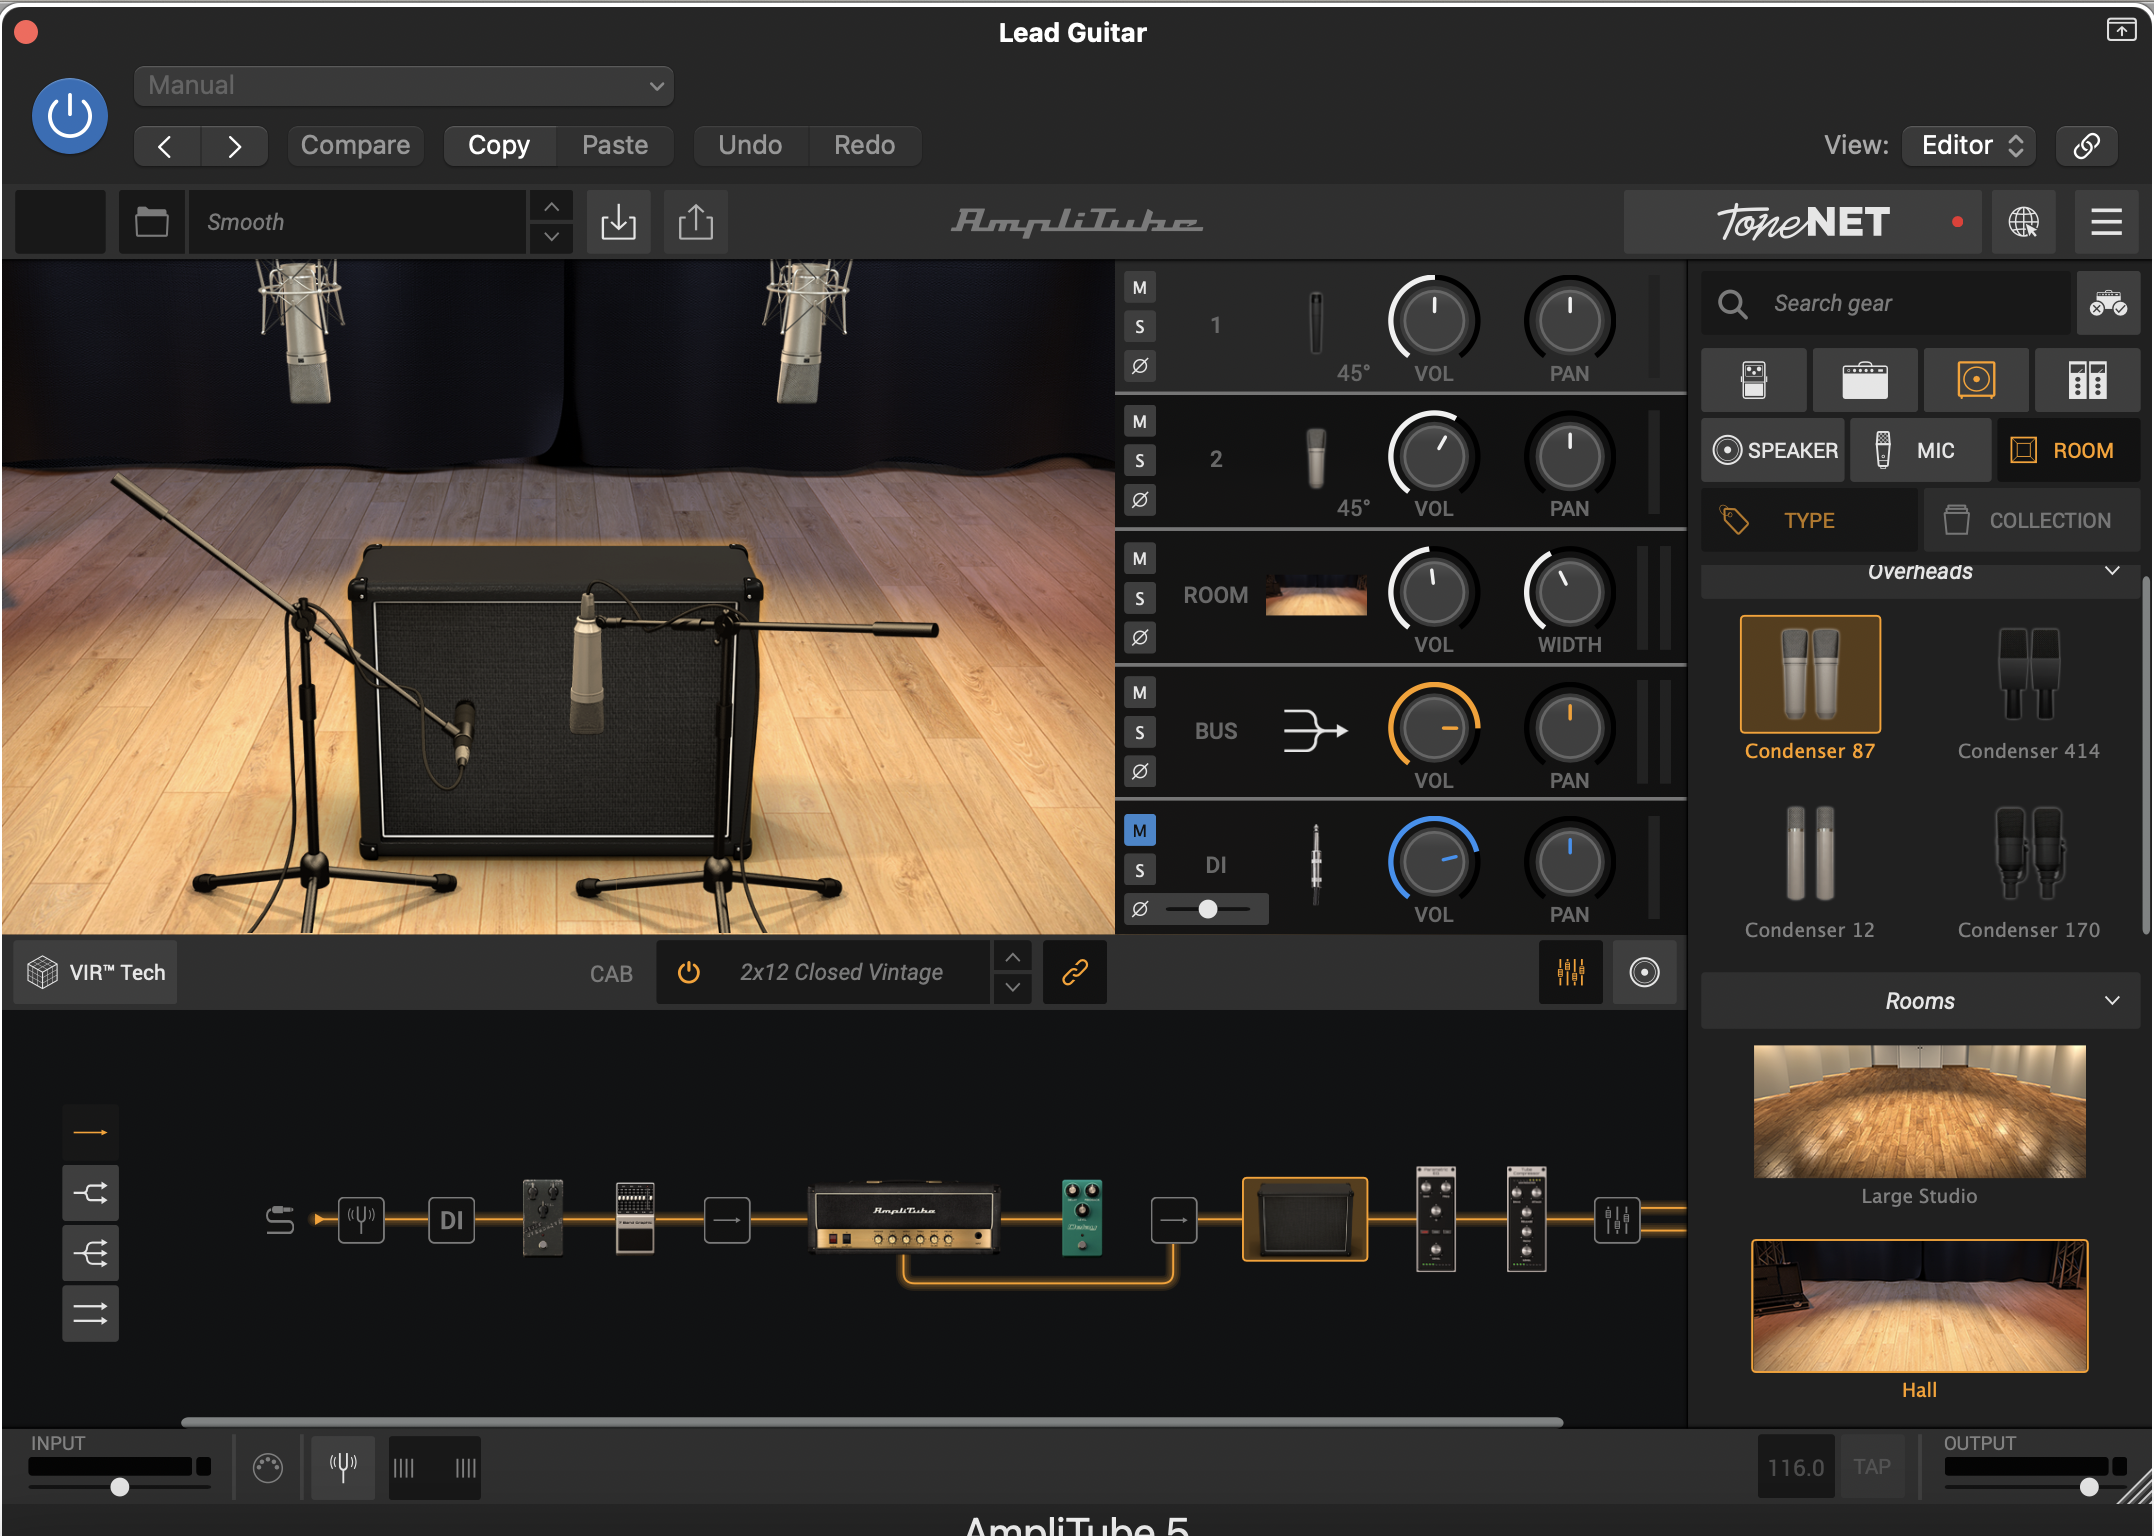Solo the DI channel
This screenshot has width=2154, height=1536.
(x=1139, y=870)
